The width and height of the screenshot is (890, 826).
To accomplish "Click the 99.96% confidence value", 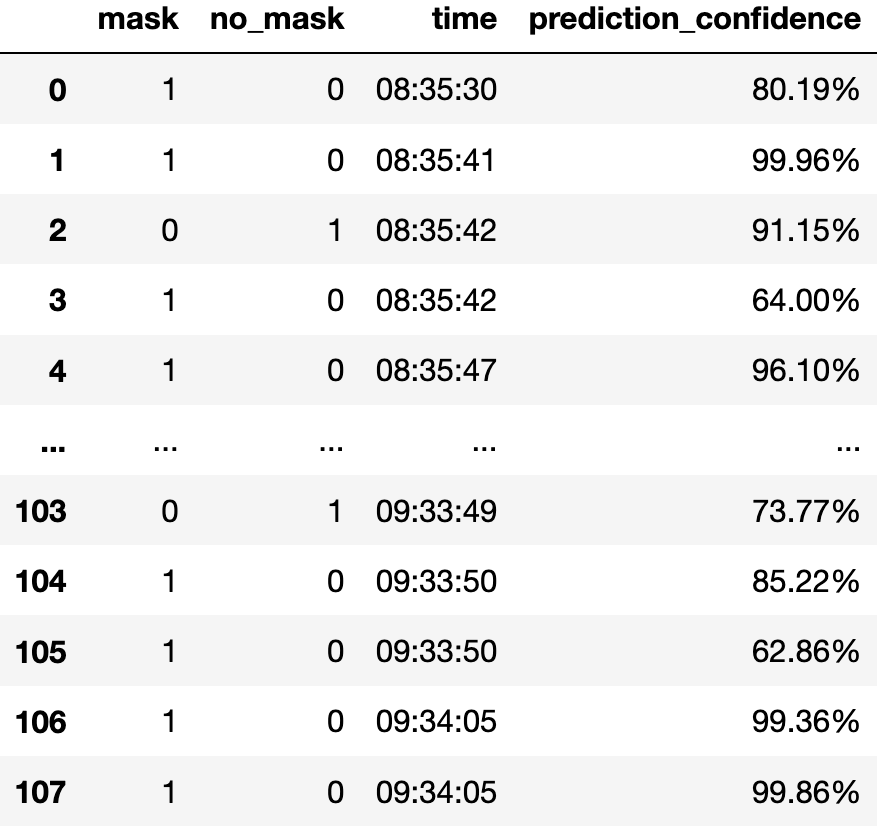I will [806, 161].
